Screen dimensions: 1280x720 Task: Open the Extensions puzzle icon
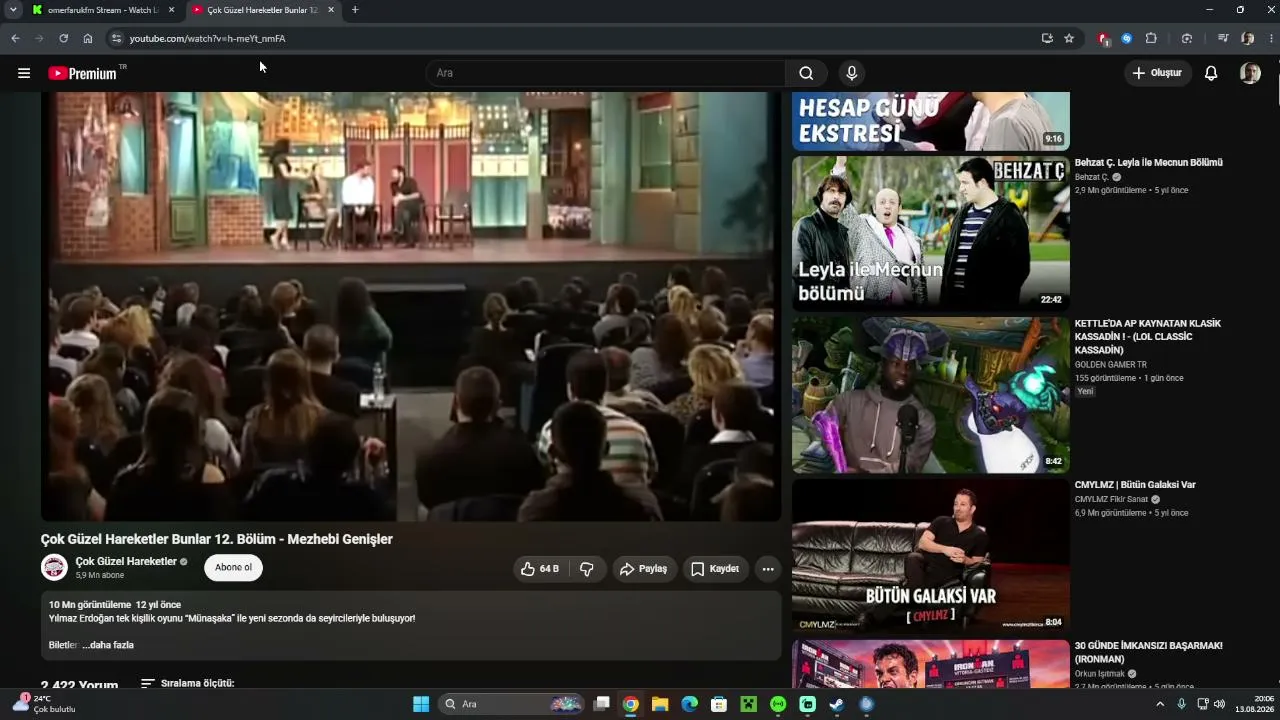1151,38
